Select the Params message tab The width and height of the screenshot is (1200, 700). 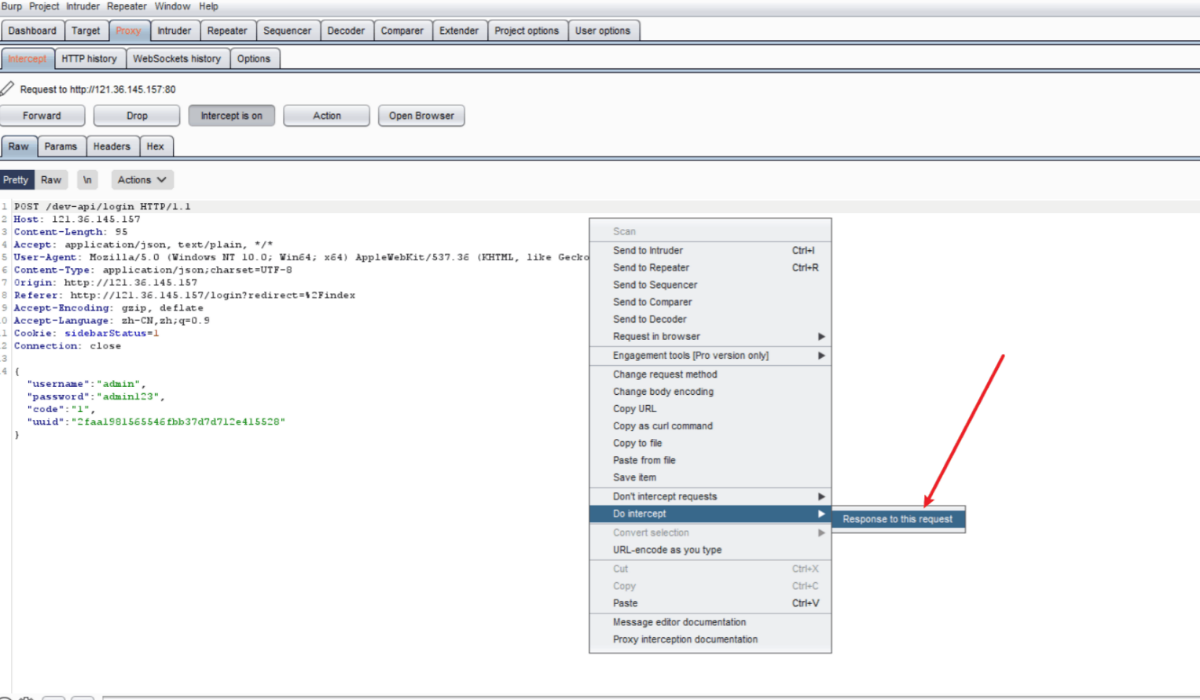click(x=61, y=147)
